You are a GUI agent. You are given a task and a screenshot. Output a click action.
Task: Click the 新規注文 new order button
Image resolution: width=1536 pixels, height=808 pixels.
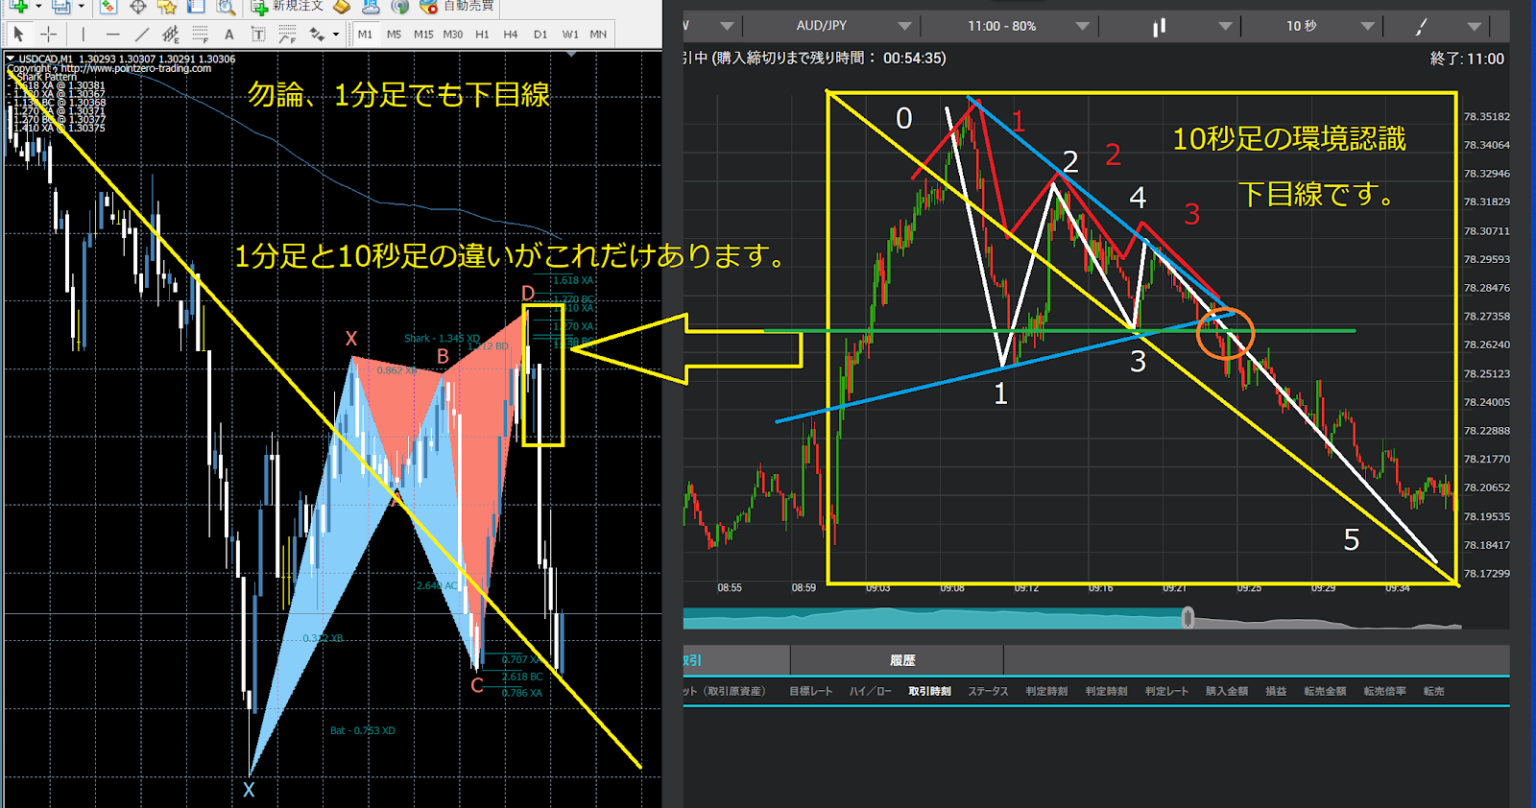coord(287,7)
